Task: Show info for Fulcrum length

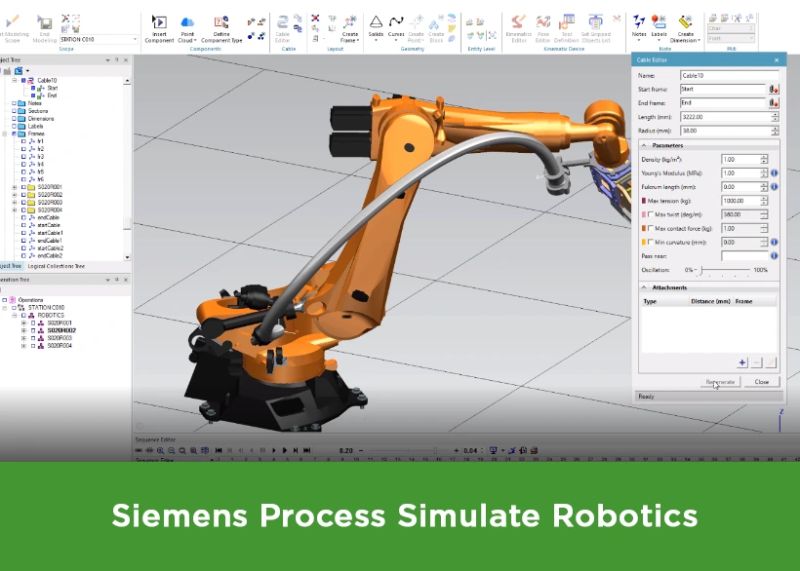Action: 774,187
